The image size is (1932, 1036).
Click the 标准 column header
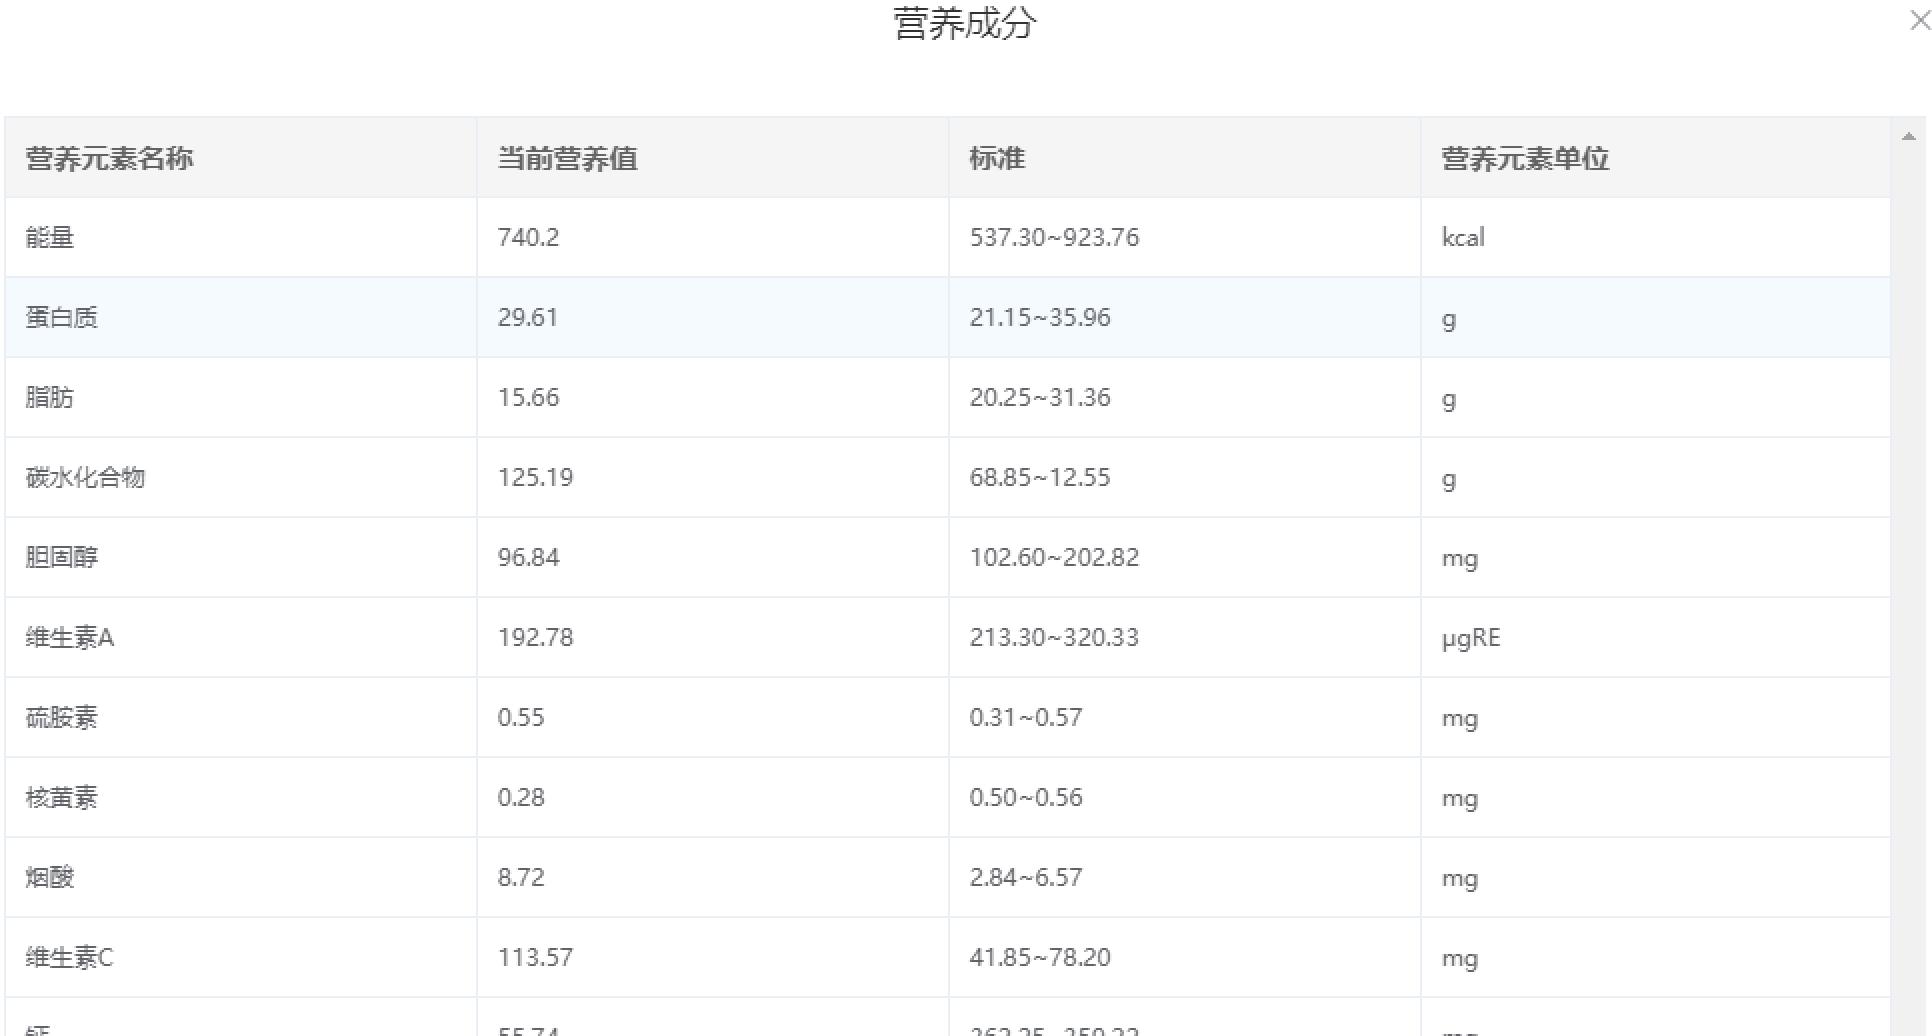[x=997, y=158]
